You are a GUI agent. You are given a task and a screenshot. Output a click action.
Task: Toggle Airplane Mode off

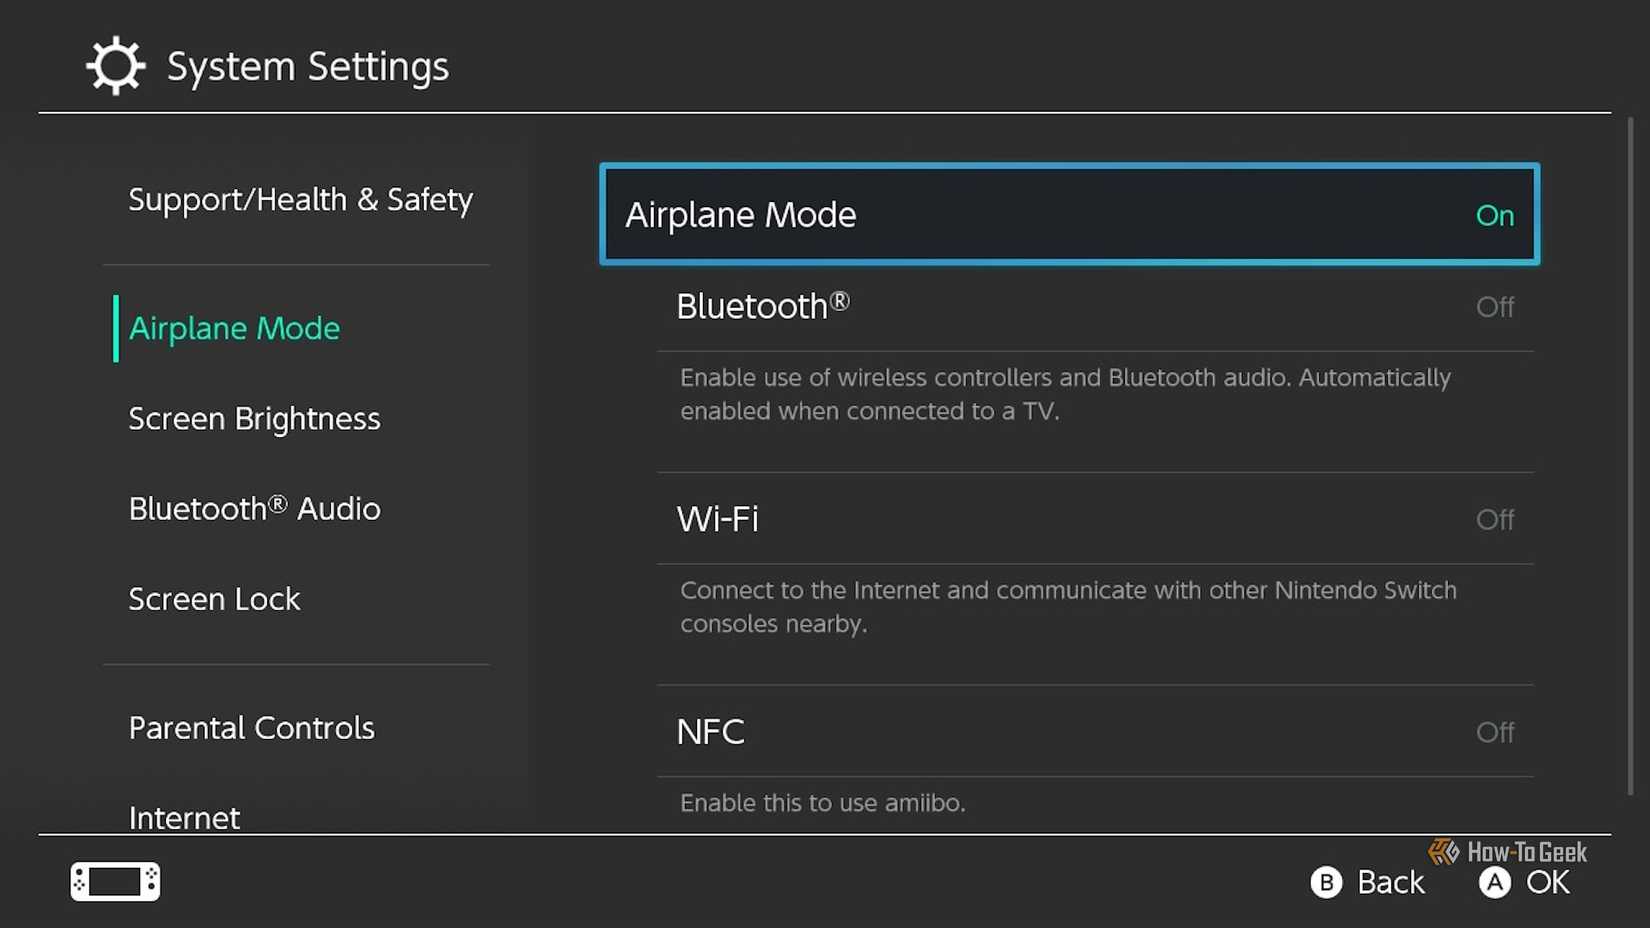coord(1069,215)
